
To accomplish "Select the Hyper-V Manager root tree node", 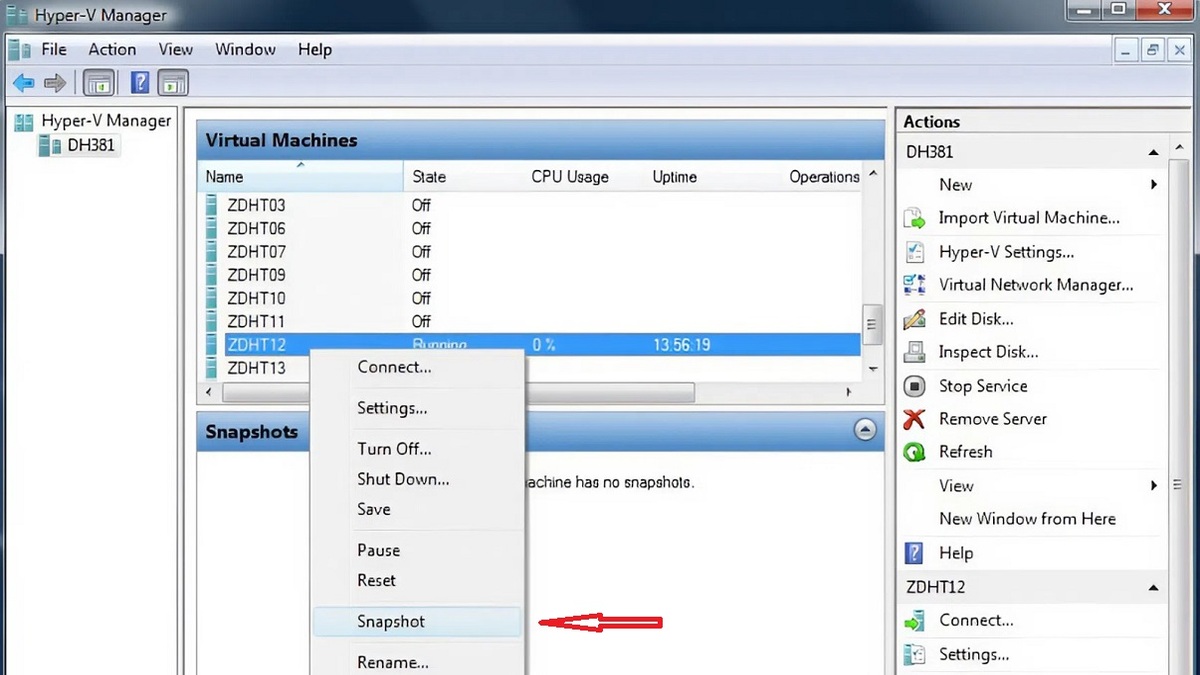I will [93, 121].
